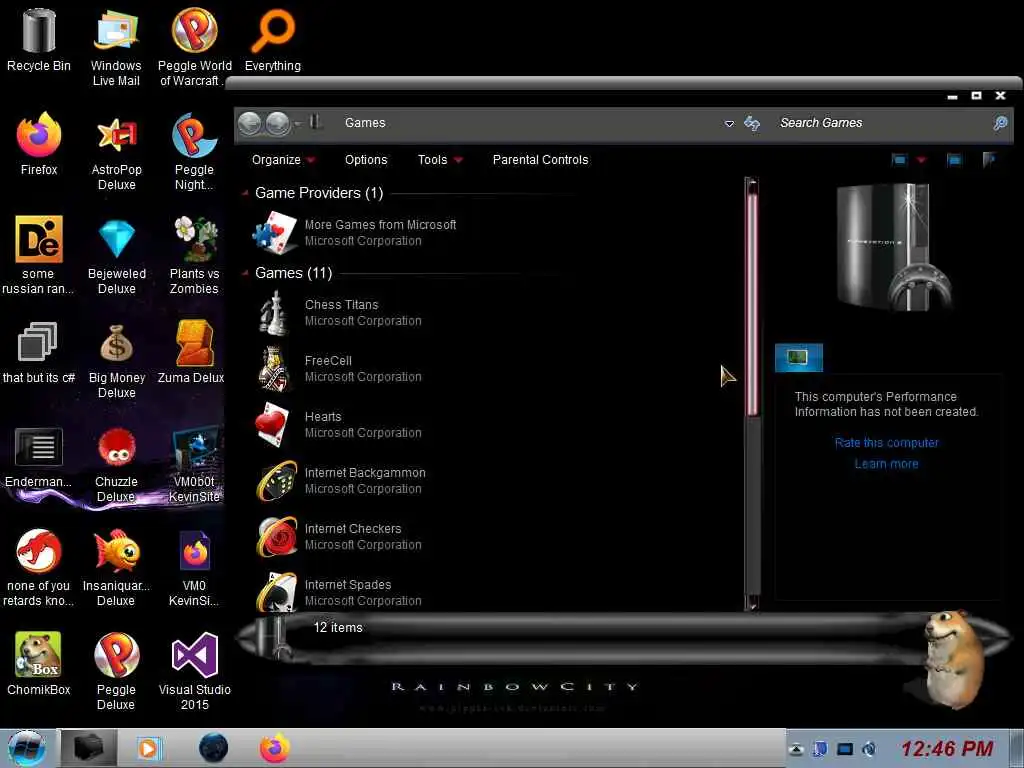
Task: Click the '12 items' status bar text
Action: [x=338, y=628]
